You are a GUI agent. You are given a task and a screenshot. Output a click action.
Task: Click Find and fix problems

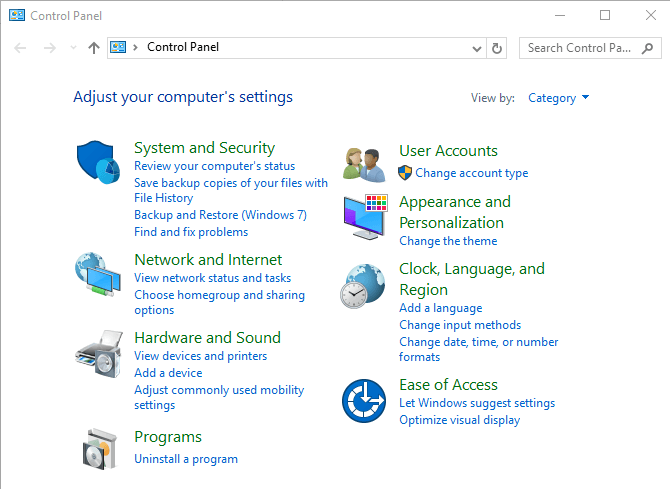point(191,232)
